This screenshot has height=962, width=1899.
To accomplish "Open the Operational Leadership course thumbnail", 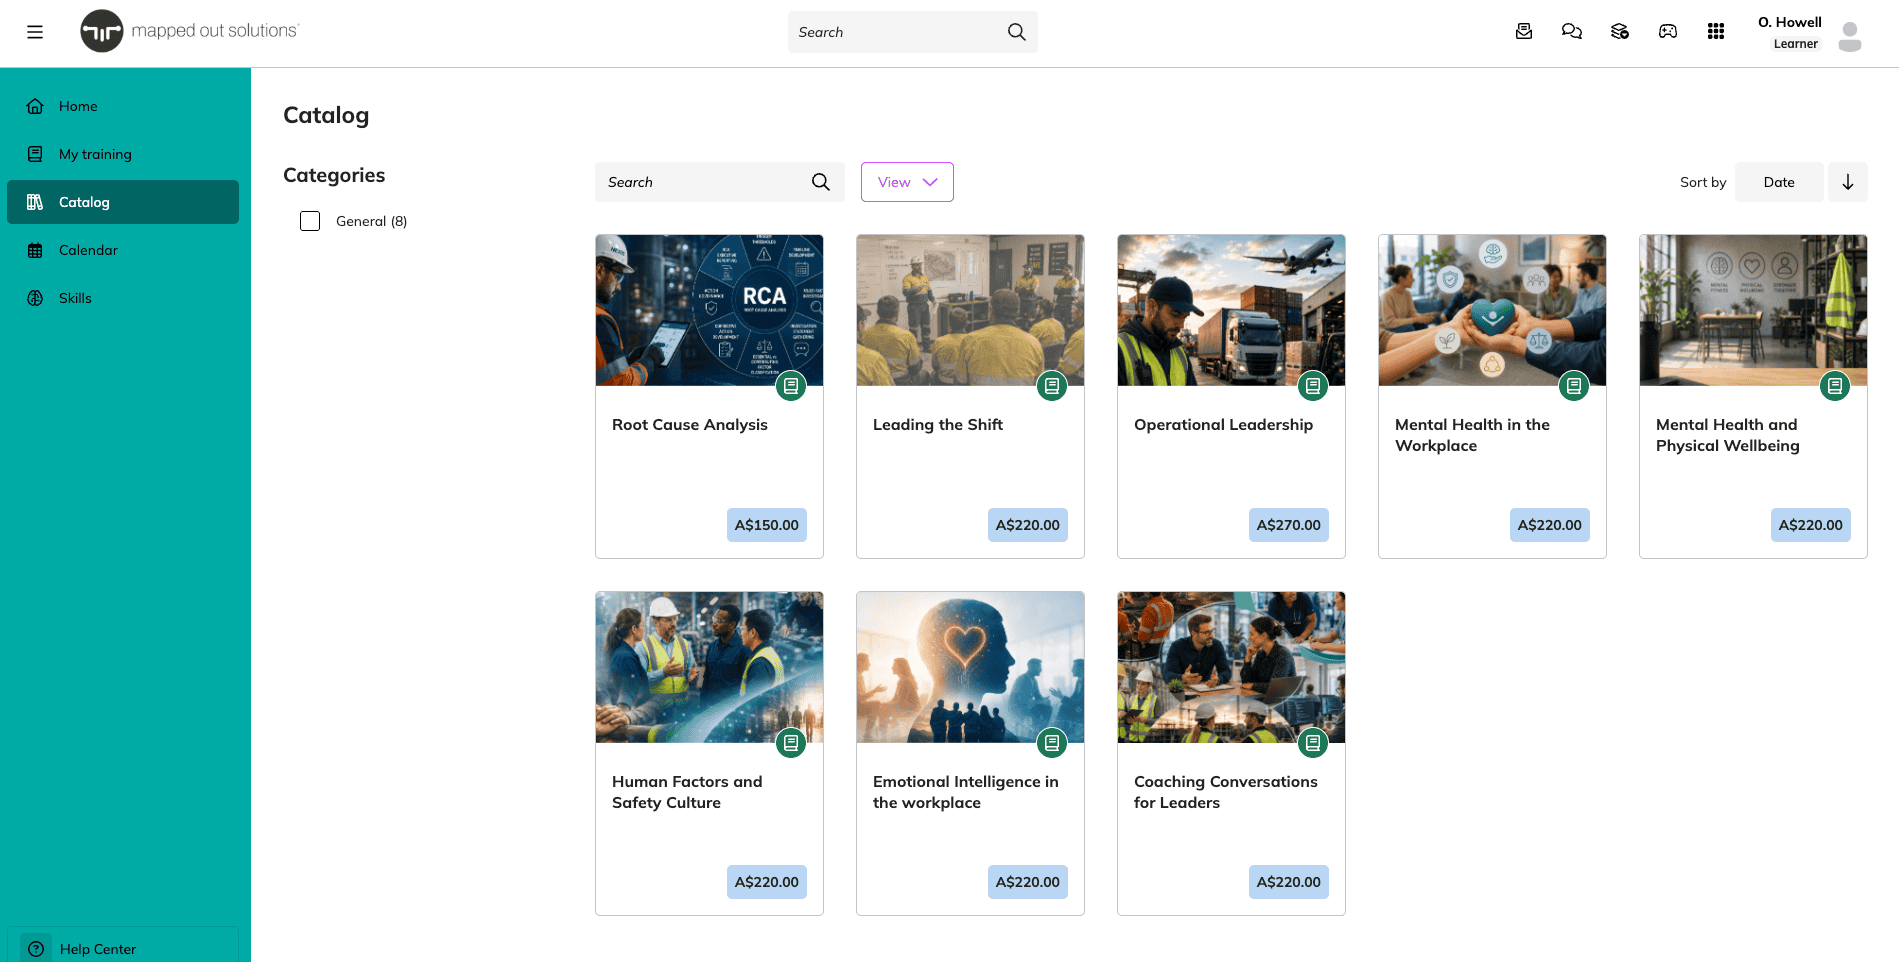I will [x=1231, y=310].
